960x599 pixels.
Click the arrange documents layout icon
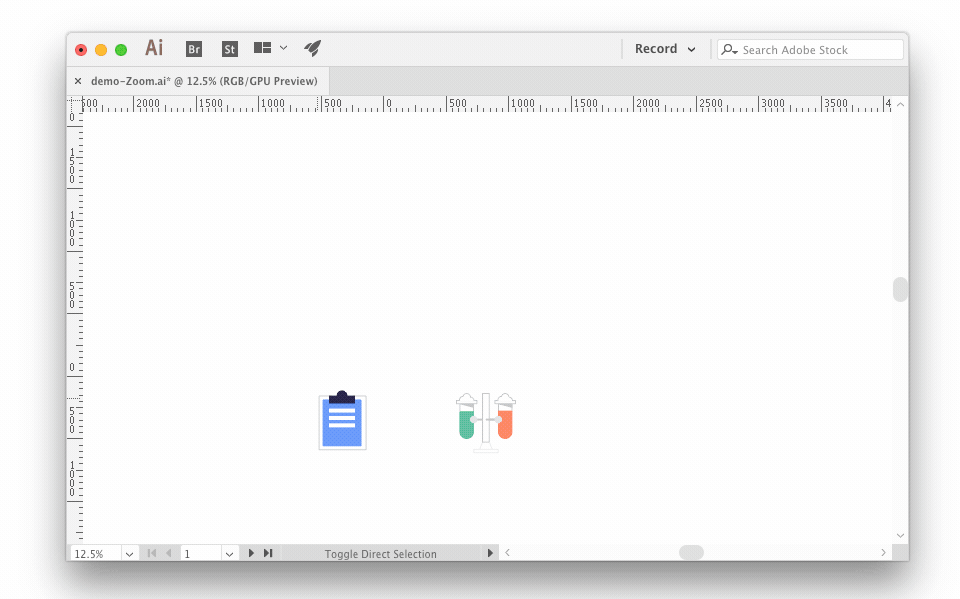[x=263, y=48]
